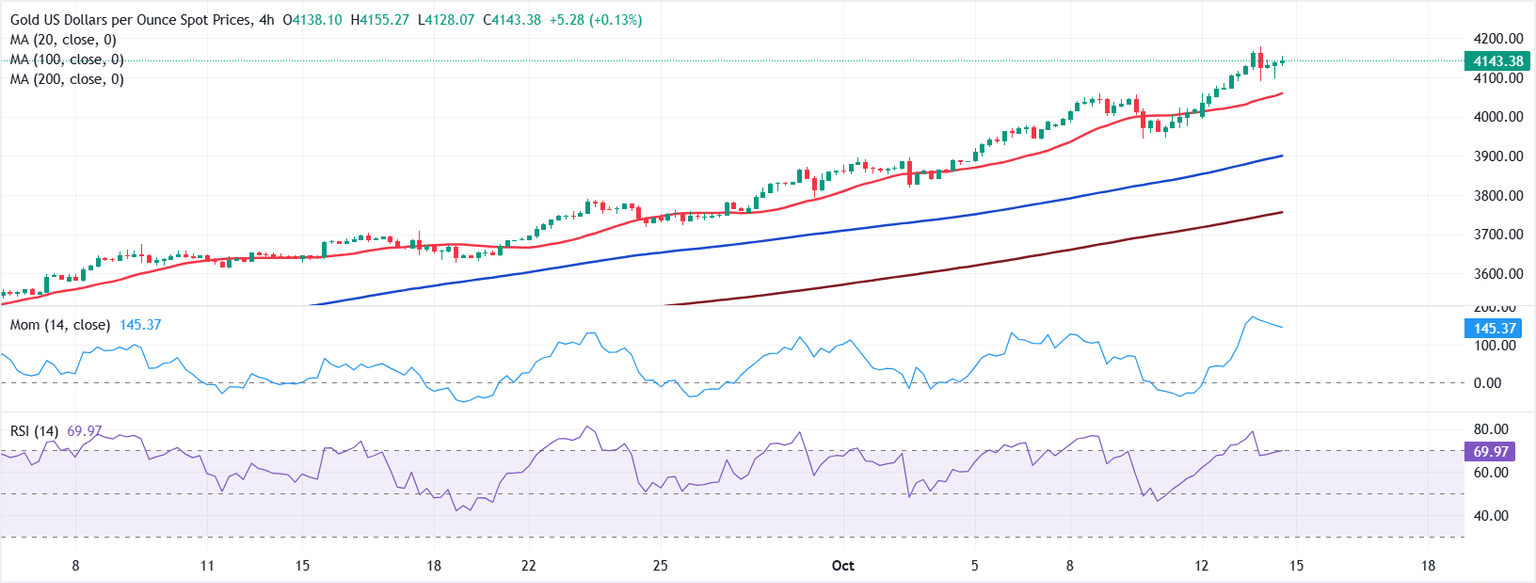
Task: Click the RSI (14) indicator legend
Action: point(35,431)
